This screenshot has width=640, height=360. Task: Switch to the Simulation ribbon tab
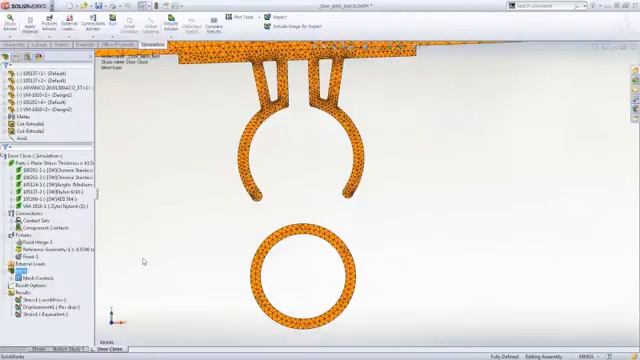click(x=153, y=44)
